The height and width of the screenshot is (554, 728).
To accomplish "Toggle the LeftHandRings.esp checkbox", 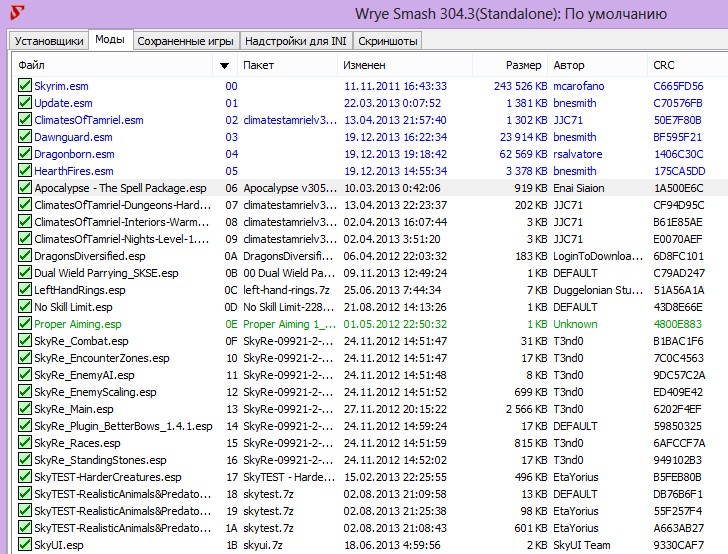I will point(25,289).
